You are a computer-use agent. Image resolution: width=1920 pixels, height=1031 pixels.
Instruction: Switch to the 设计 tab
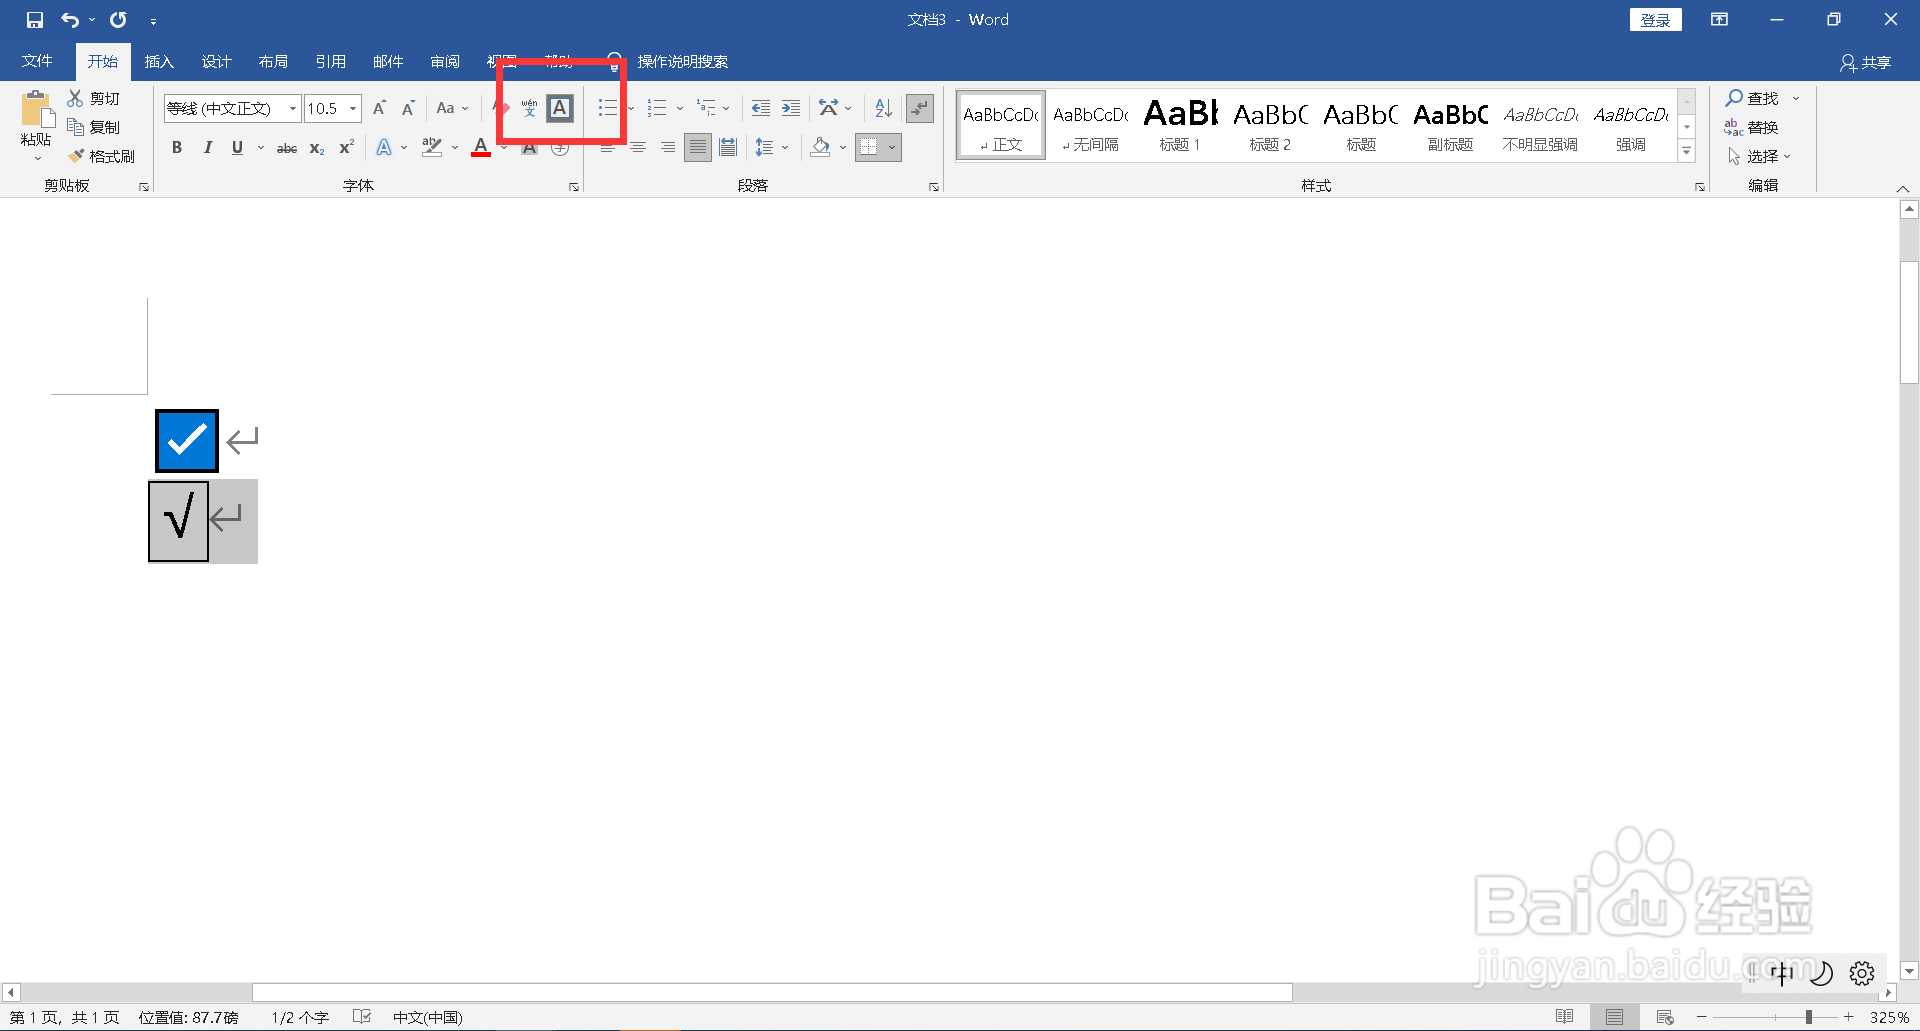tap(216, 62)
